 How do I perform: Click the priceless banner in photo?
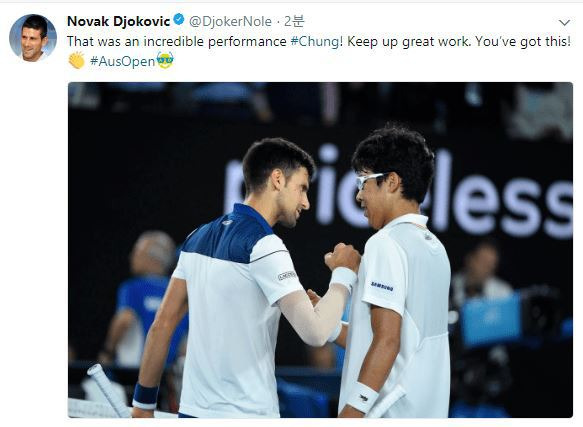pyautogui.click(x=398, y=195)
